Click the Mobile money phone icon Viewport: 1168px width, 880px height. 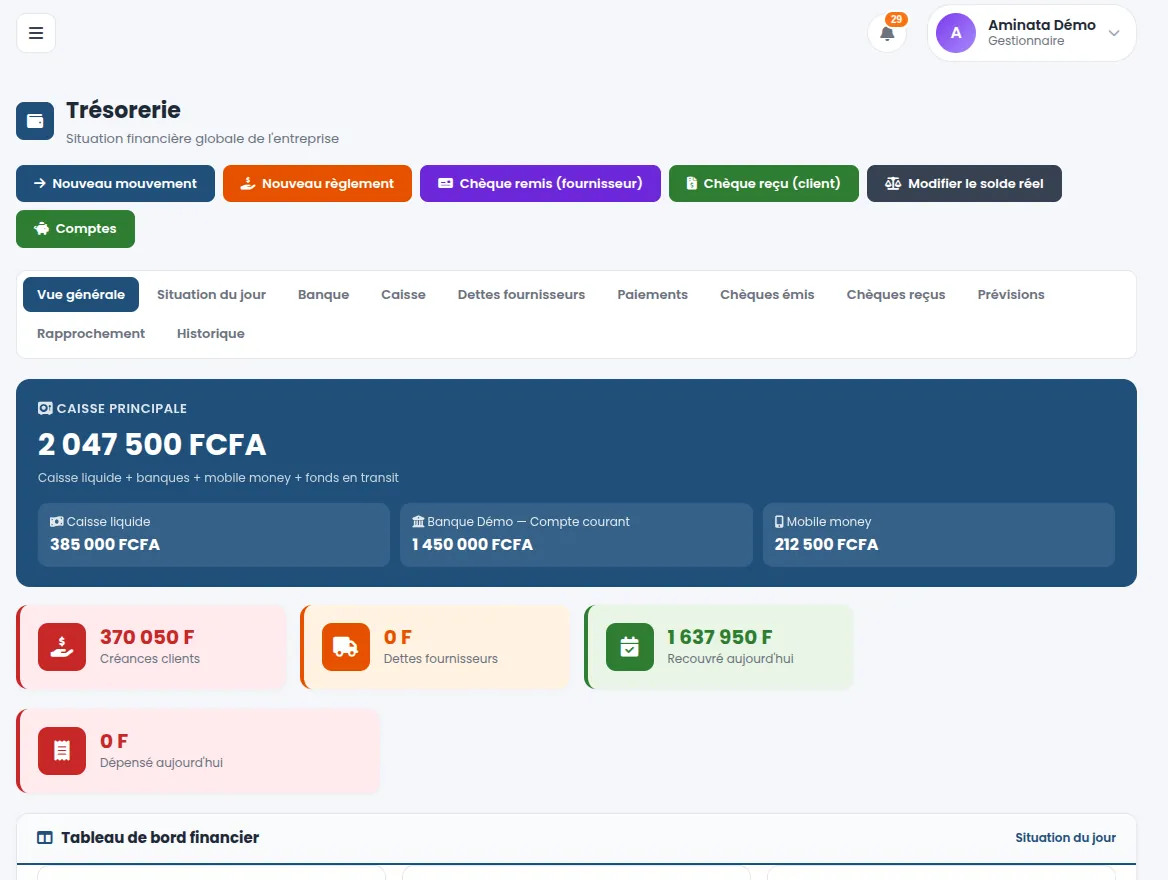778,522
